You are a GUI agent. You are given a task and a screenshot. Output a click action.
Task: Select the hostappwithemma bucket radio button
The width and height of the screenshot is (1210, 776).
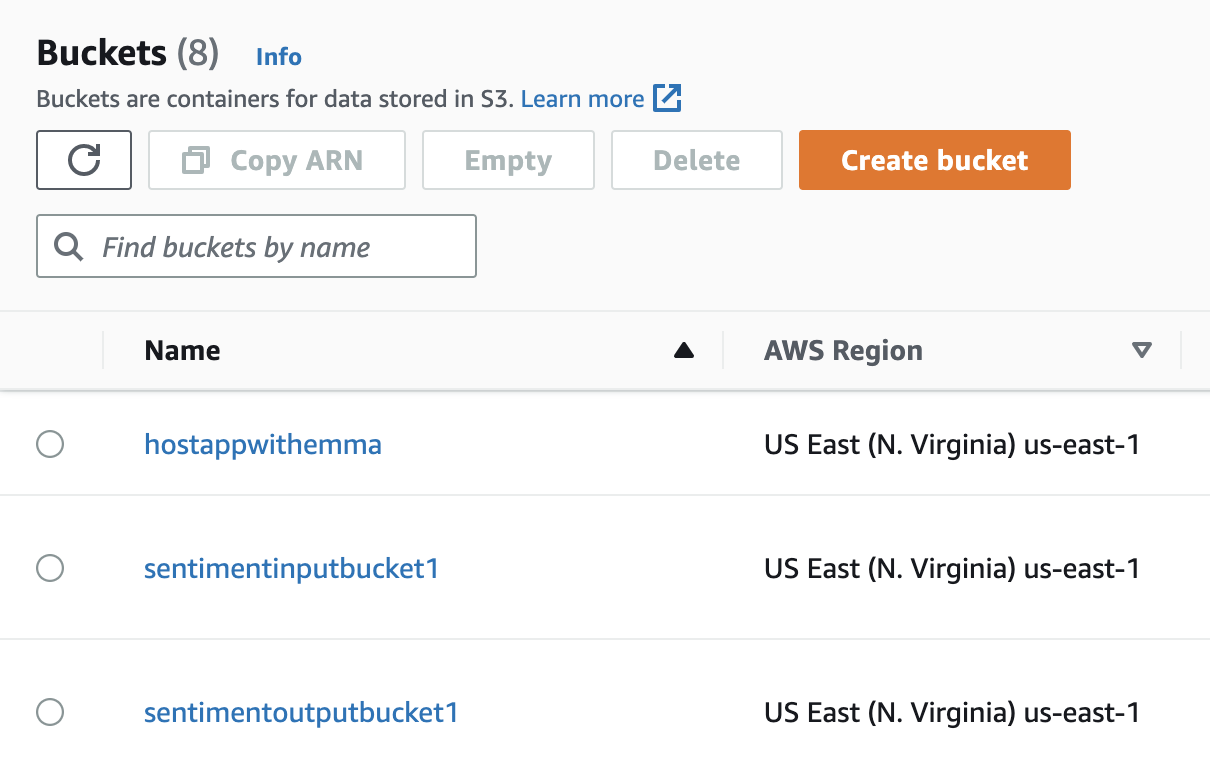50,444
